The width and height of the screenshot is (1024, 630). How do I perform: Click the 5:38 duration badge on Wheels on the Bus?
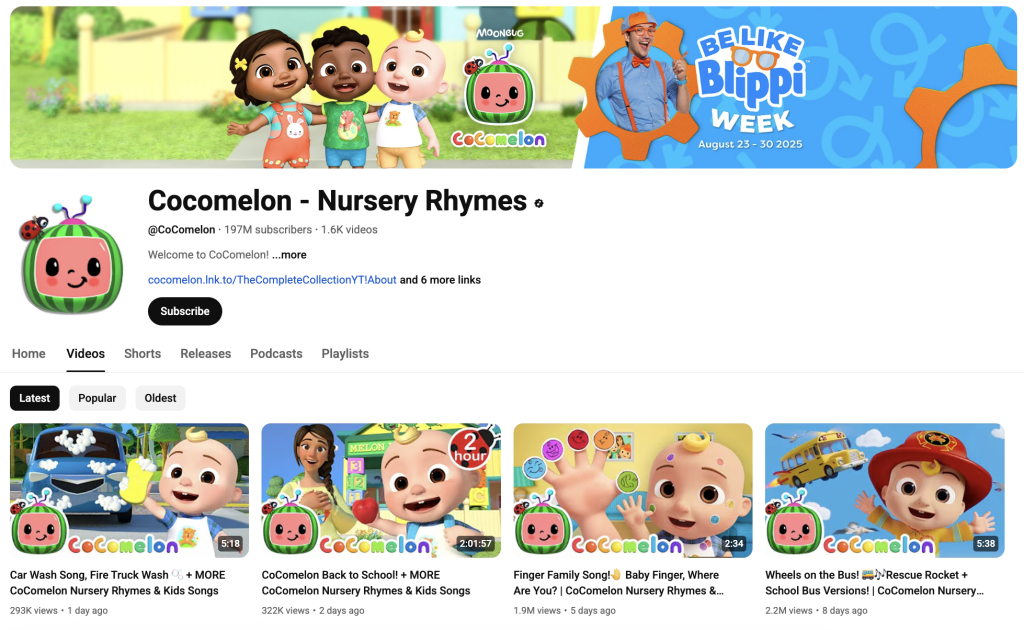(985, 543)
